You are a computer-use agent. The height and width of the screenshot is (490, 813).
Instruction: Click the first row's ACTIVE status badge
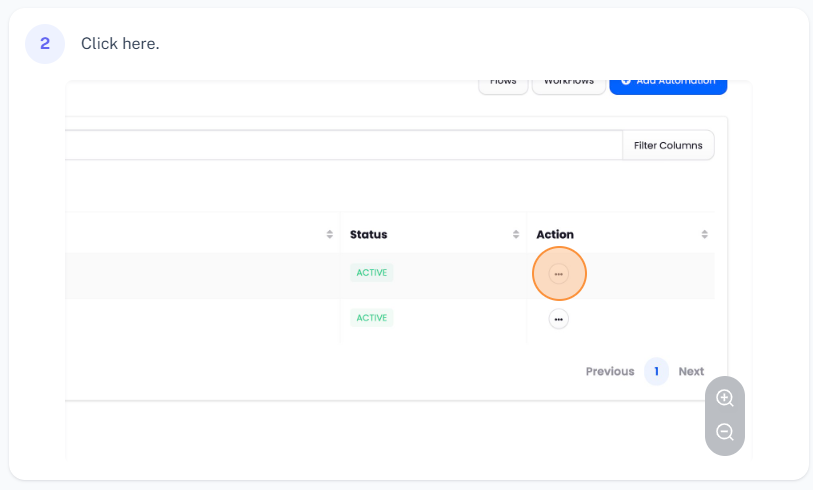click(371, 272)
